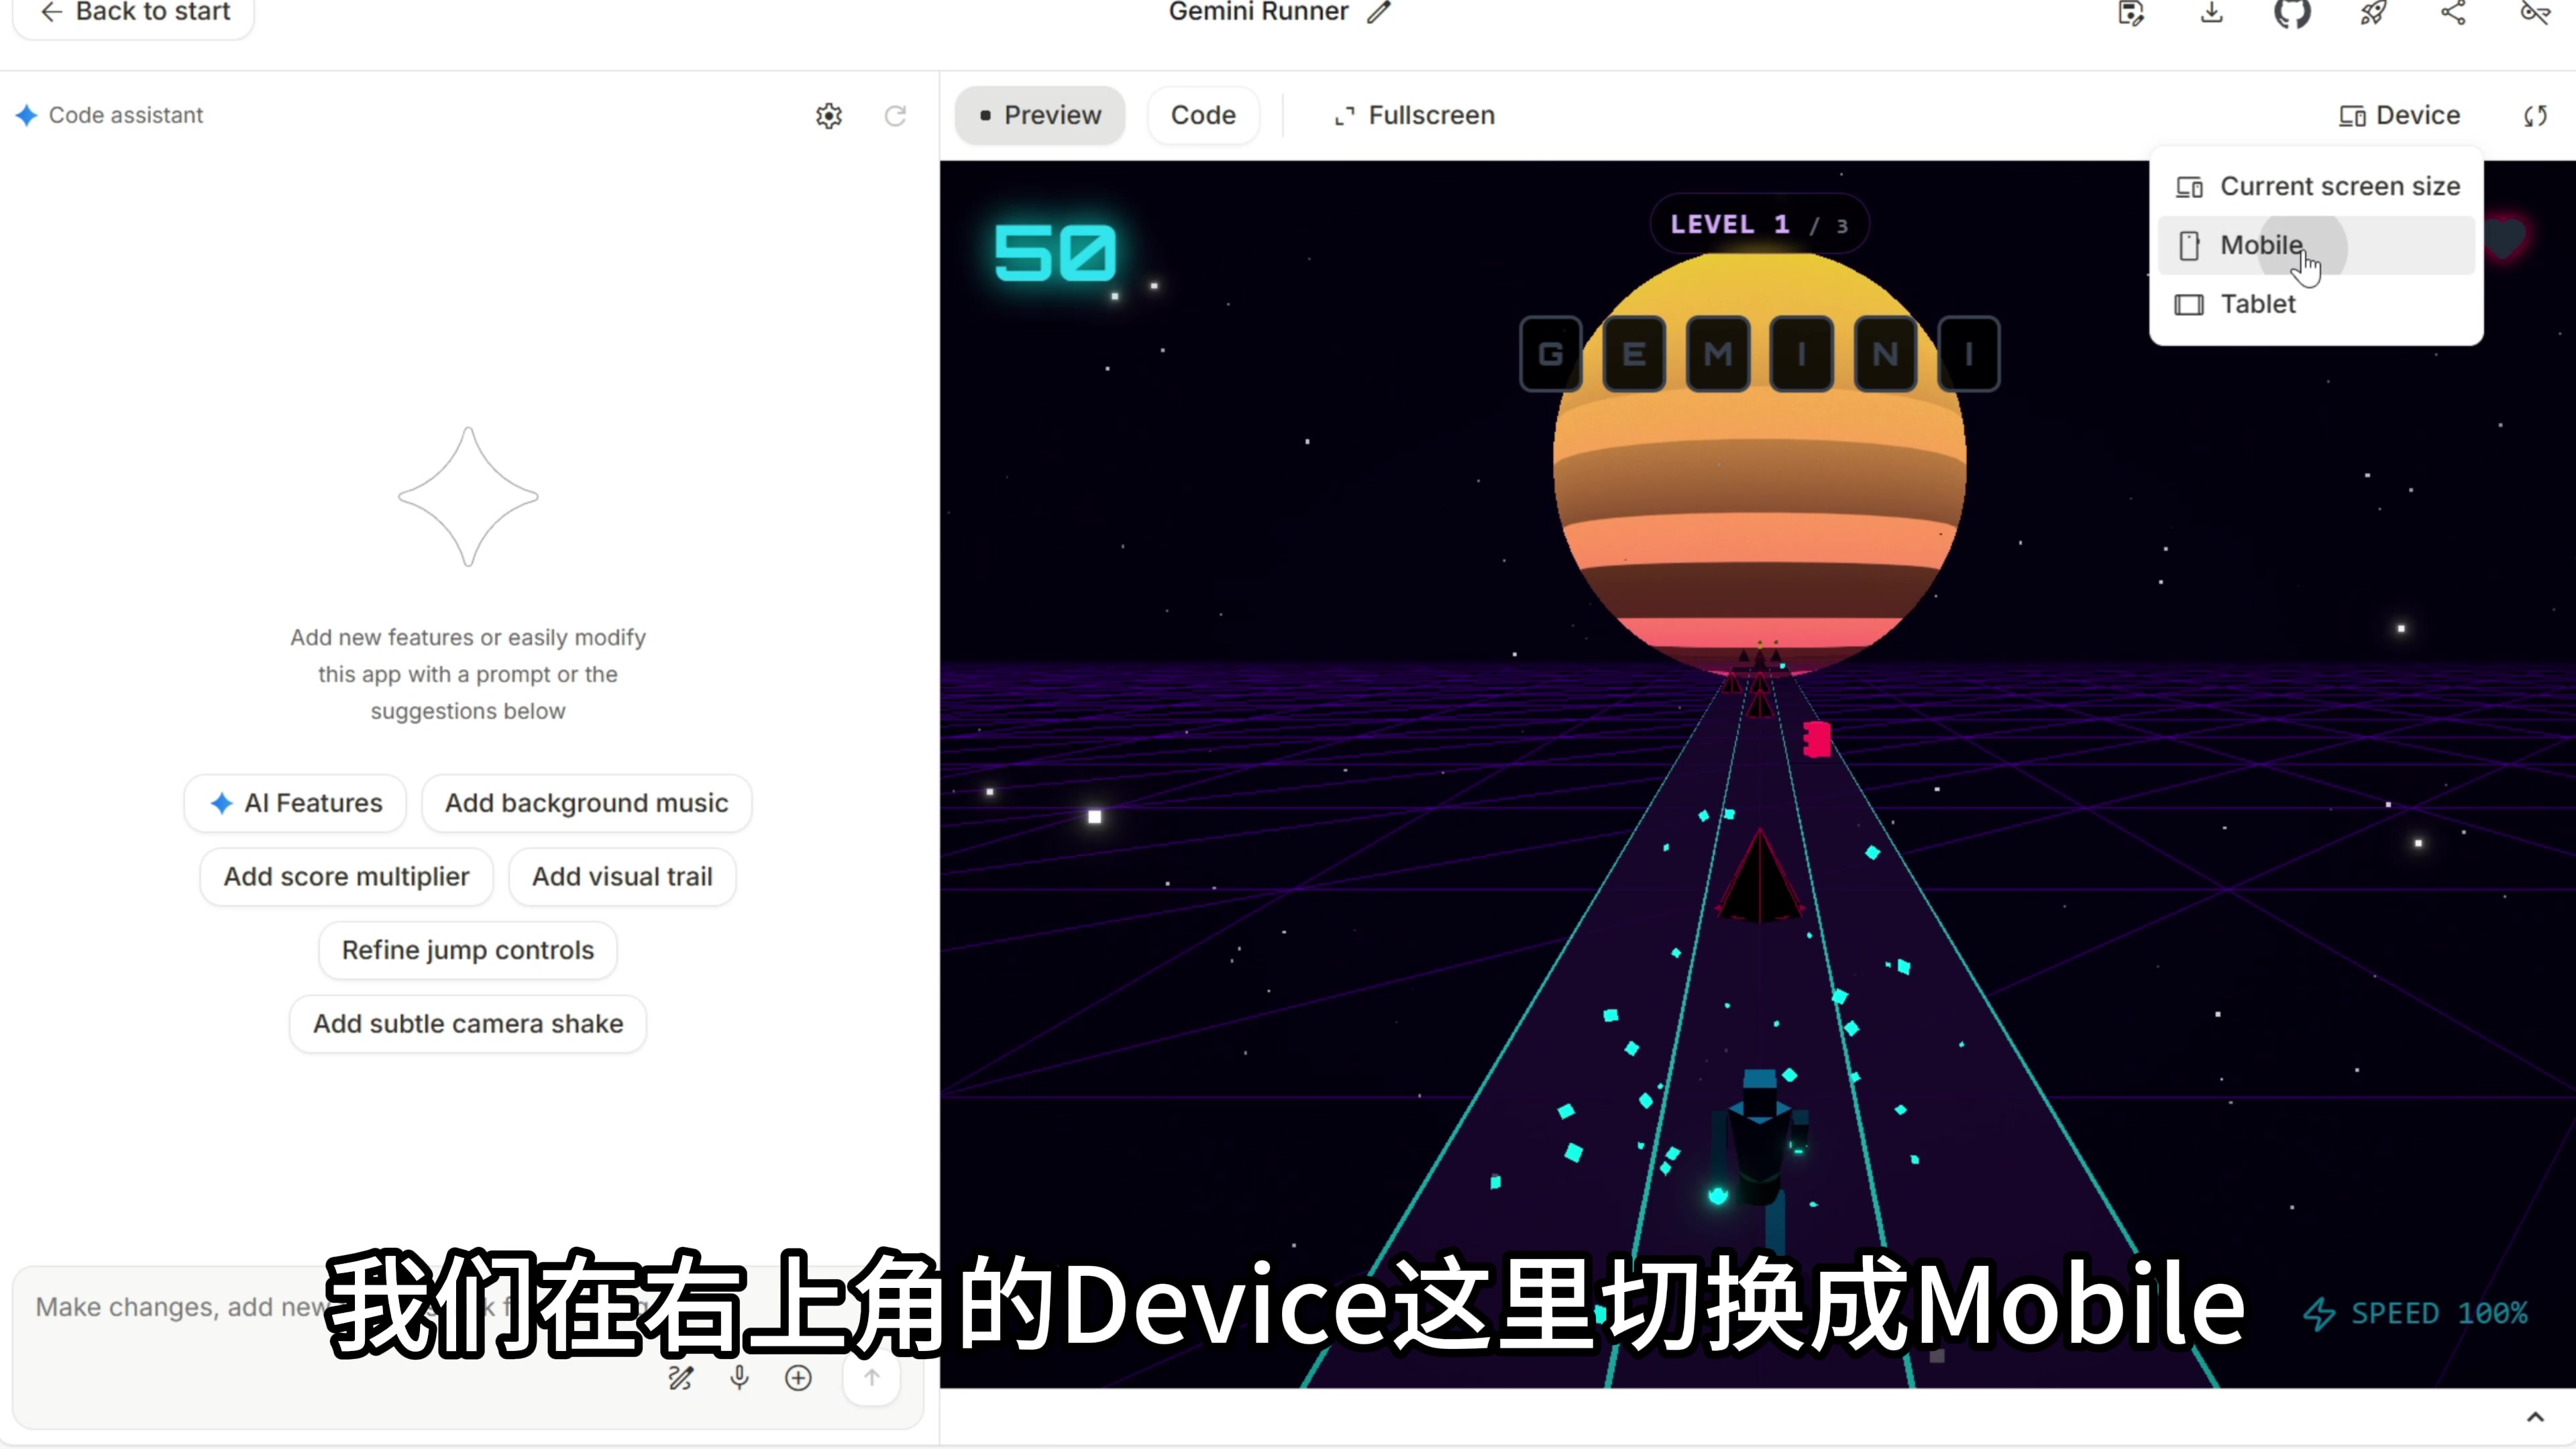Choose Tablet device option
The image size is (2576, 1449).
2257,304
